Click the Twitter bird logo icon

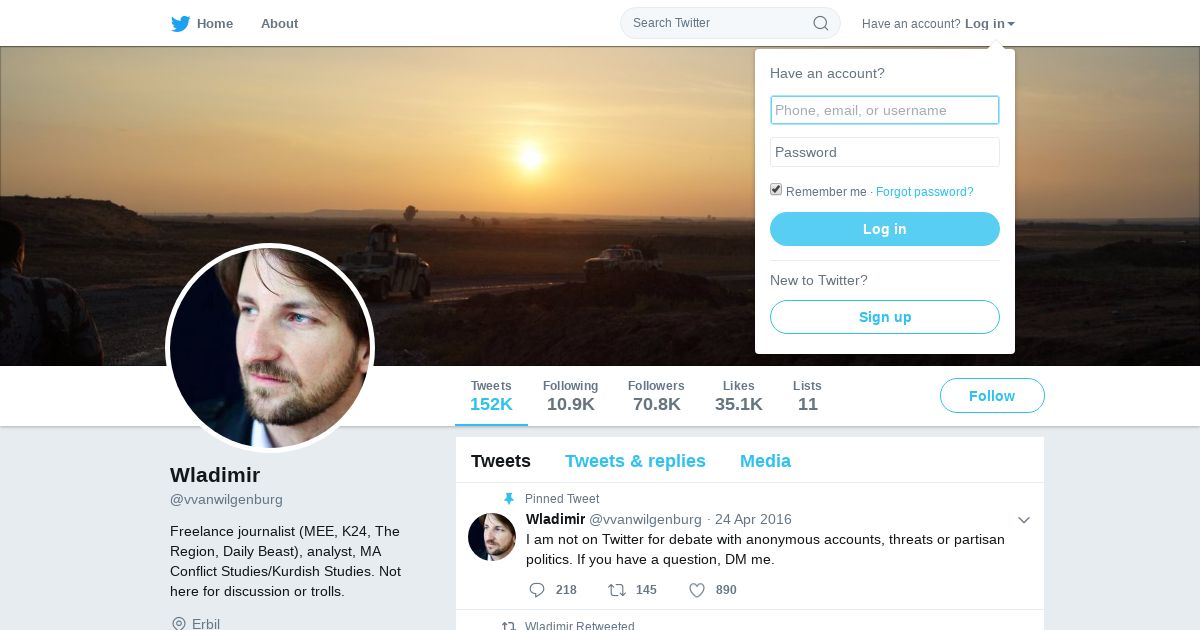coord(180,24)
